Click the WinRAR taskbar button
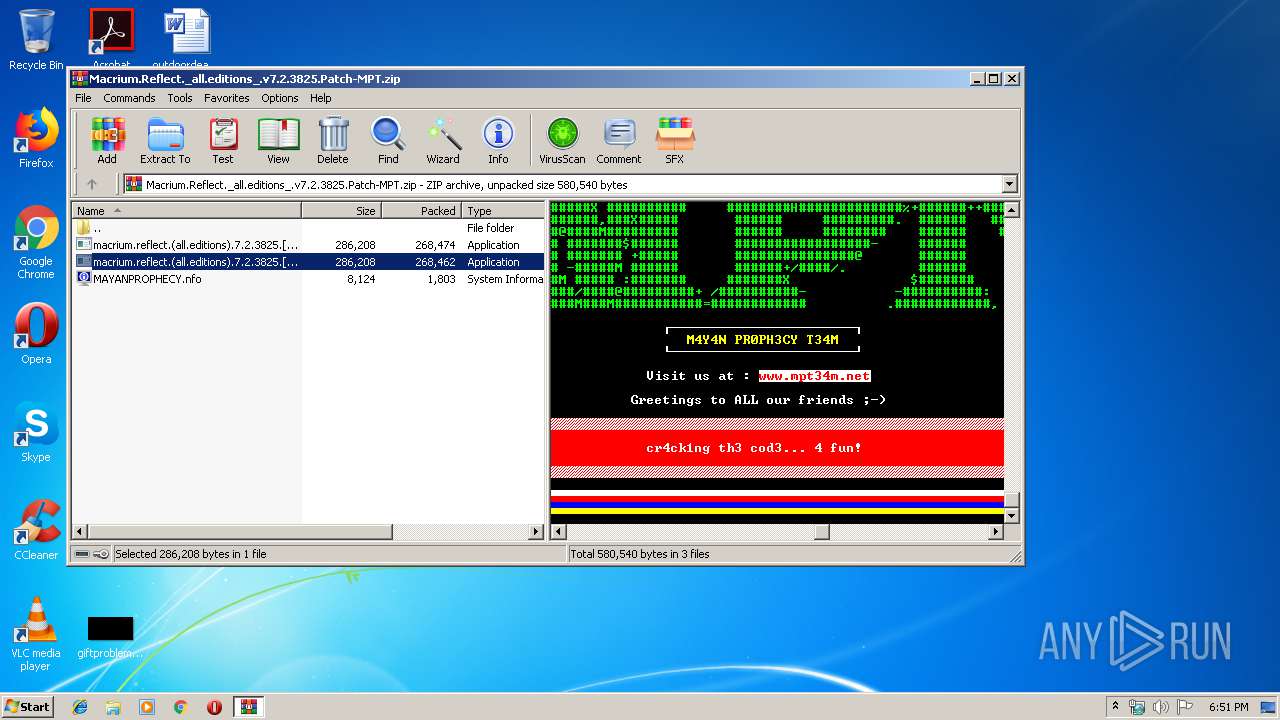This screenshot has height=720, width=1280. [248, 707]
